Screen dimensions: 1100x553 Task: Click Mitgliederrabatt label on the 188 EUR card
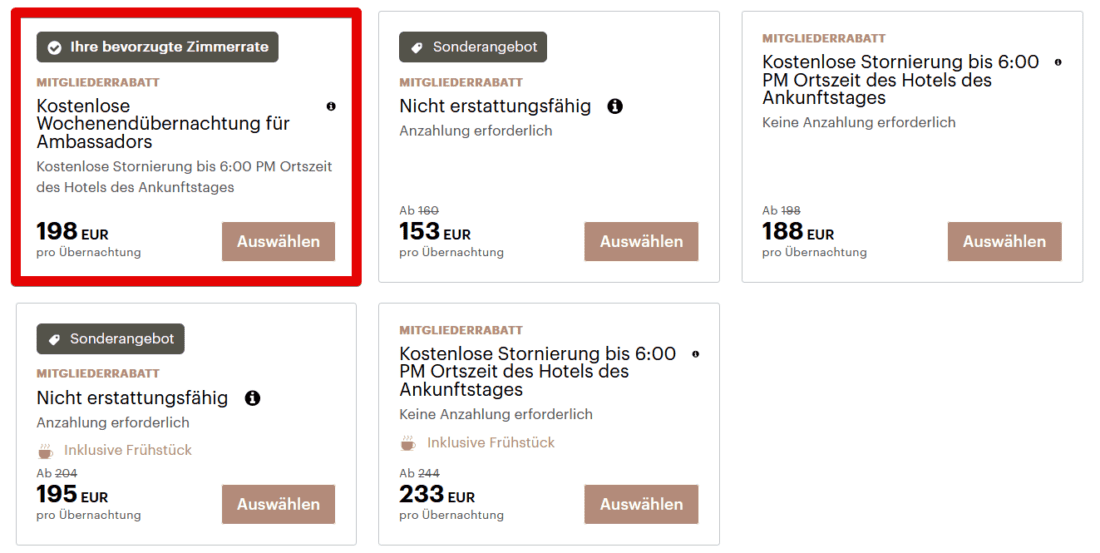(x=824, y=38)
